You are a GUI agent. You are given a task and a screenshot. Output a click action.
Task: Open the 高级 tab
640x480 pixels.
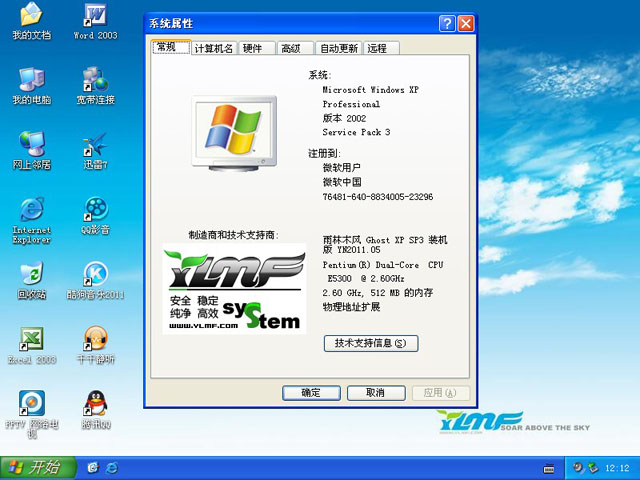pyautogui.click(x=295, y=49)
